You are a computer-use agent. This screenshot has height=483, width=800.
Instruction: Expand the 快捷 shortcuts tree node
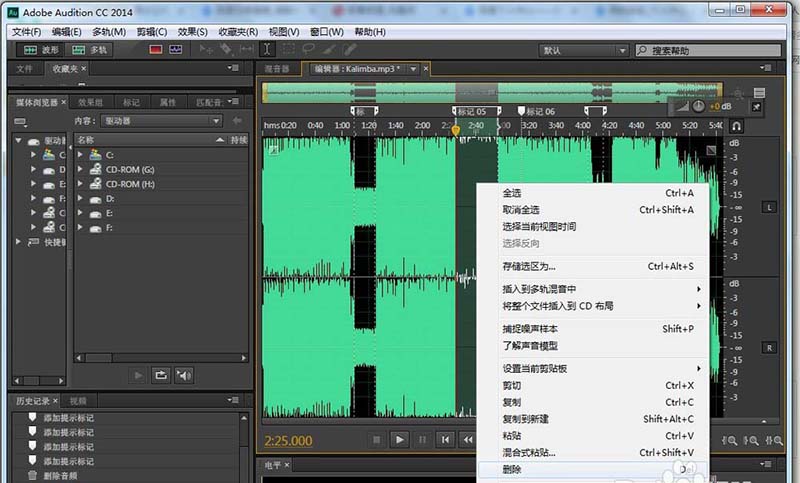coord(18,242)
